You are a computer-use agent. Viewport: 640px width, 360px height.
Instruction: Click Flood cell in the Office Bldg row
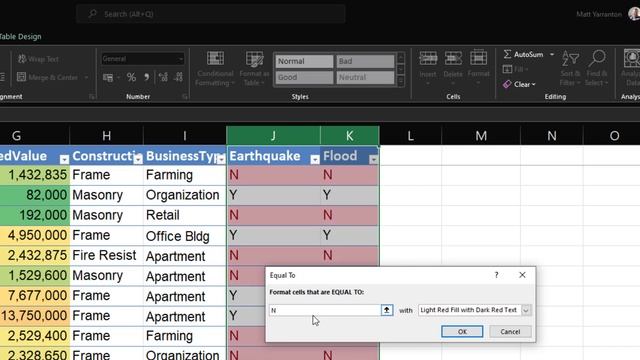(x=349, y=236)
